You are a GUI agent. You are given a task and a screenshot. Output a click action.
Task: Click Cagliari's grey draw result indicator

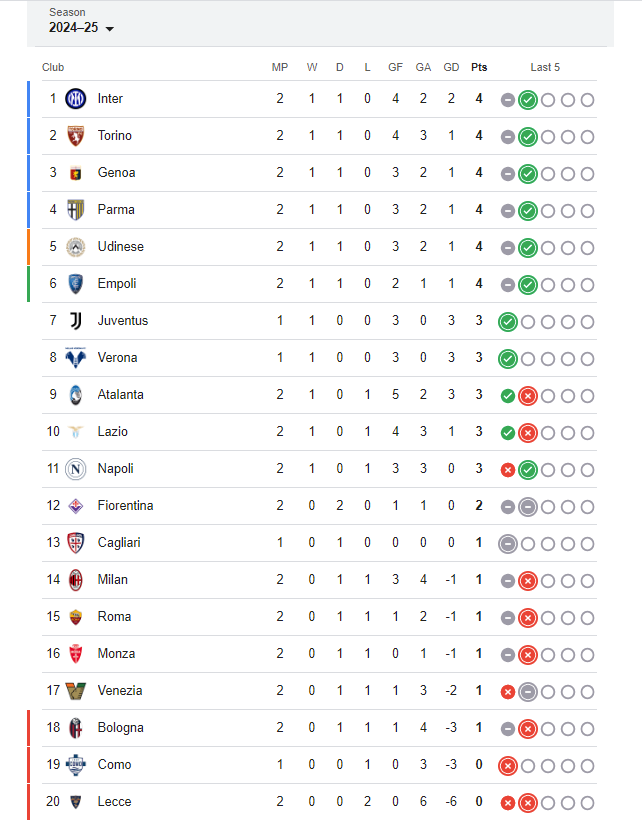(508, 544)
